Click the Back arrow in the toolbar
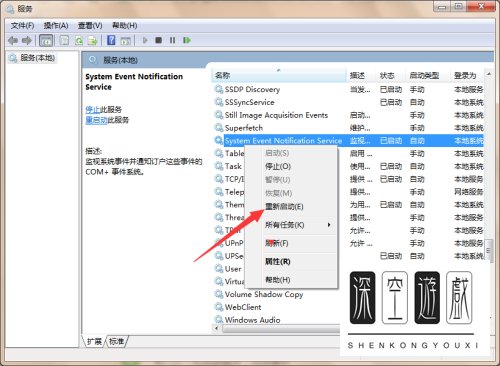This screenshot has width=500, height=366. point(13,40)
